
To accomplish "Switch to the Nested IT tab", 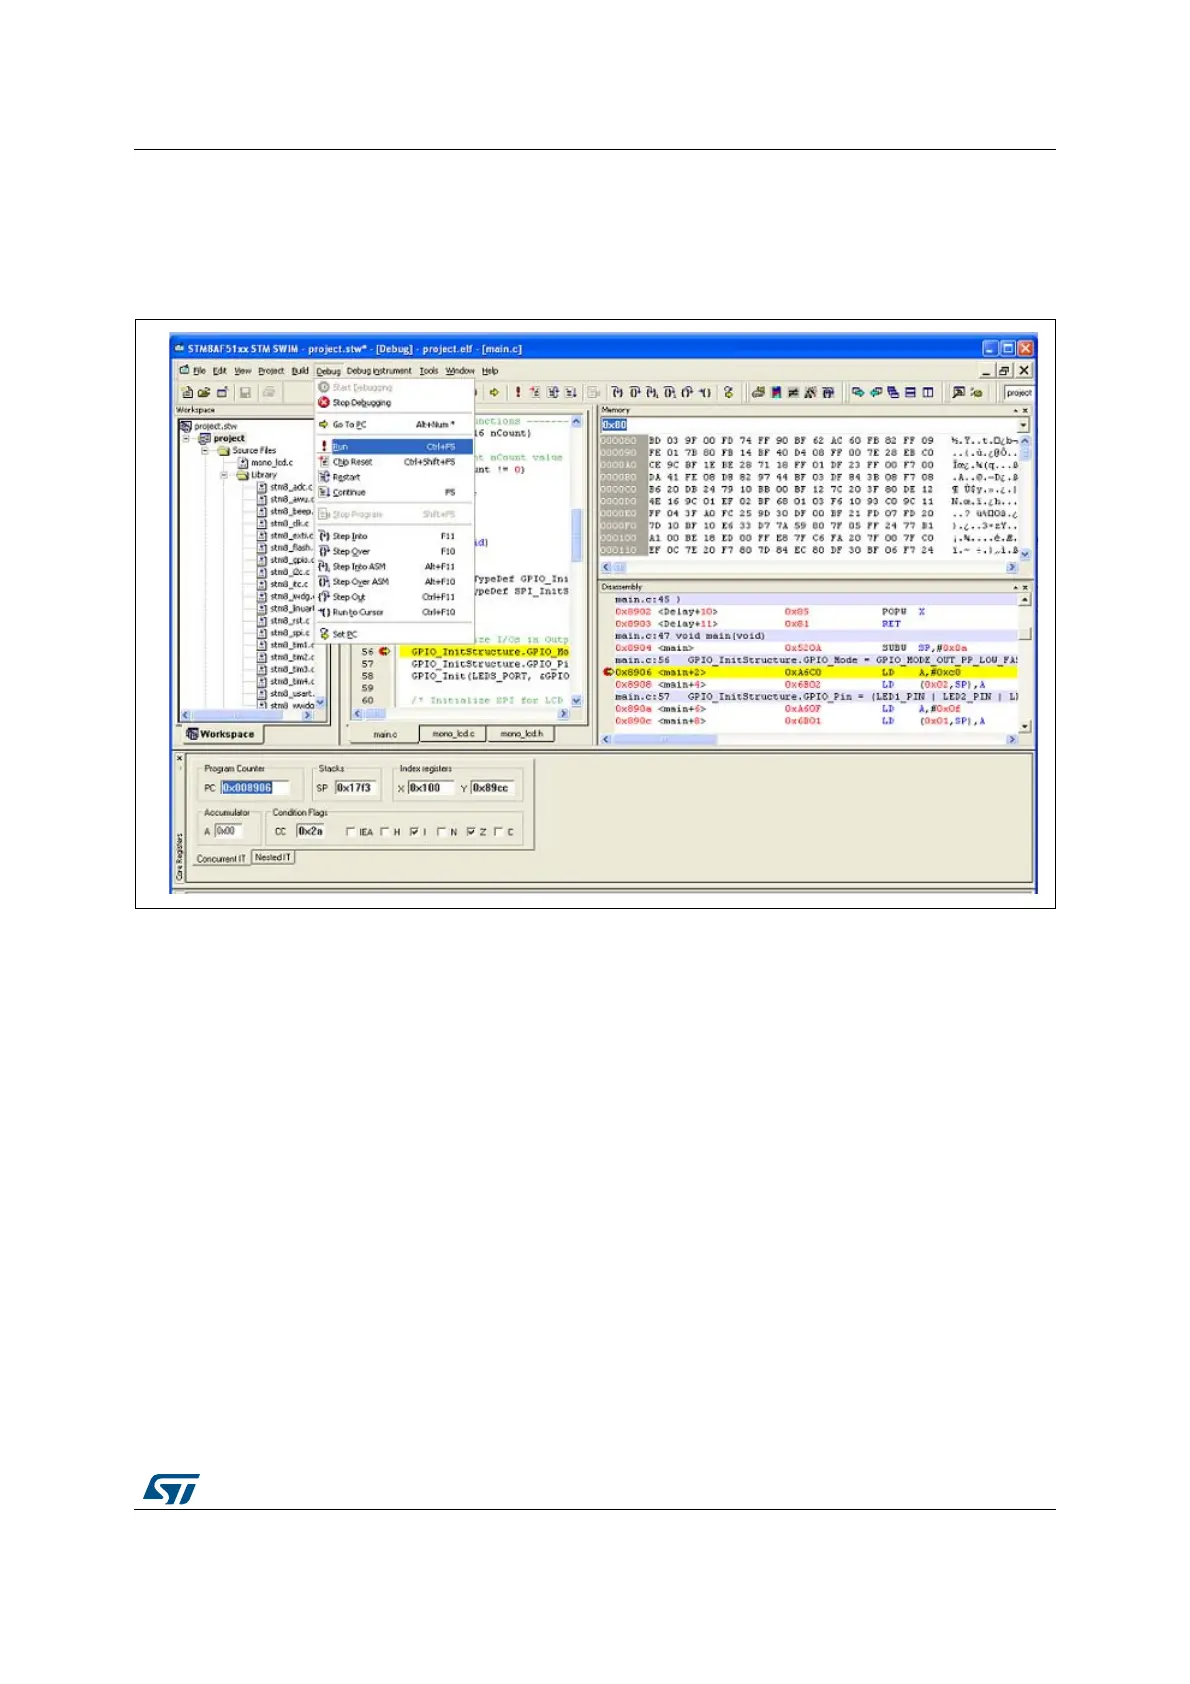I will click(273, 858).
